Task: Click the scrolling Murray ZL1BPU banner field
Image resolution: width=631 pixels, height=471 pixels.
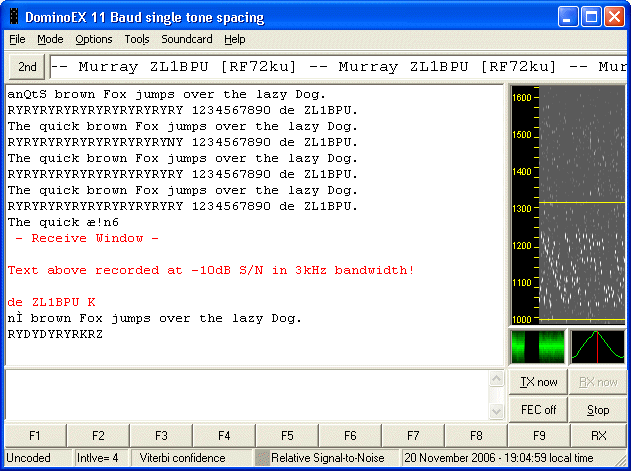Action: (338, 66)
